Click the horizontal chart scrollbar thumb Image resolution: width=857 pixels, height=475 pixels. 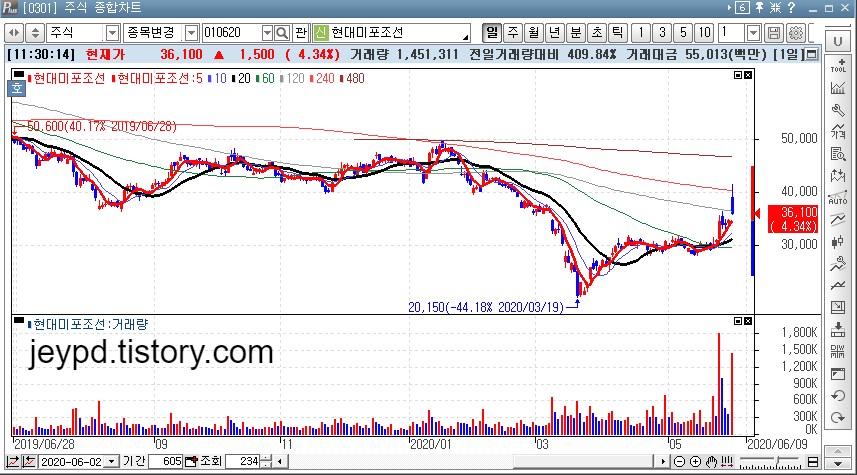pos(583,462)
